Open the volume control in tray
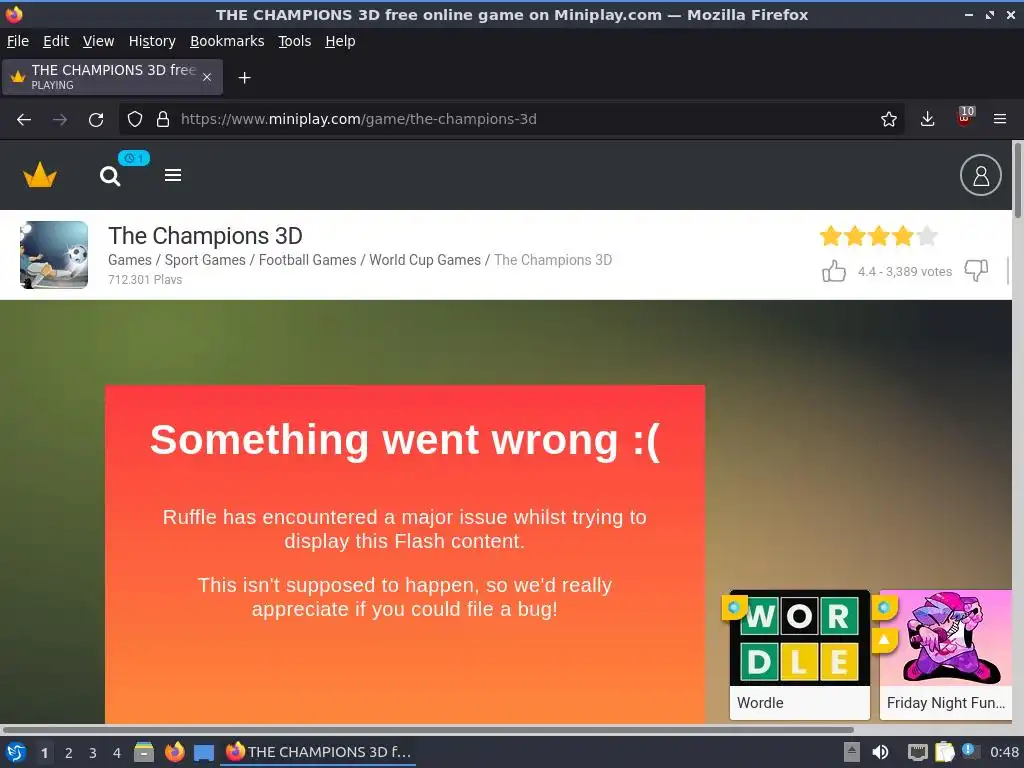 coord(881,752)
